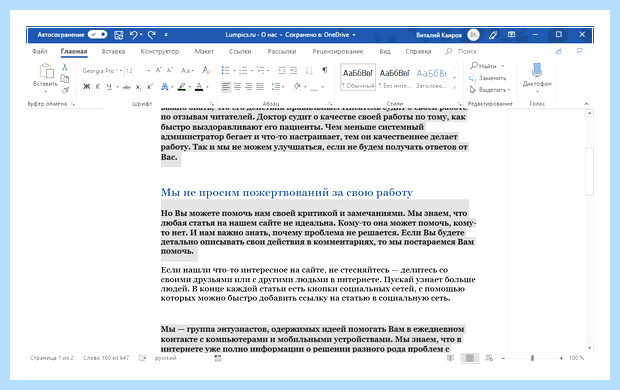Align text left
The height and width of the screenshot is (390, 620).
coord(226,87)
